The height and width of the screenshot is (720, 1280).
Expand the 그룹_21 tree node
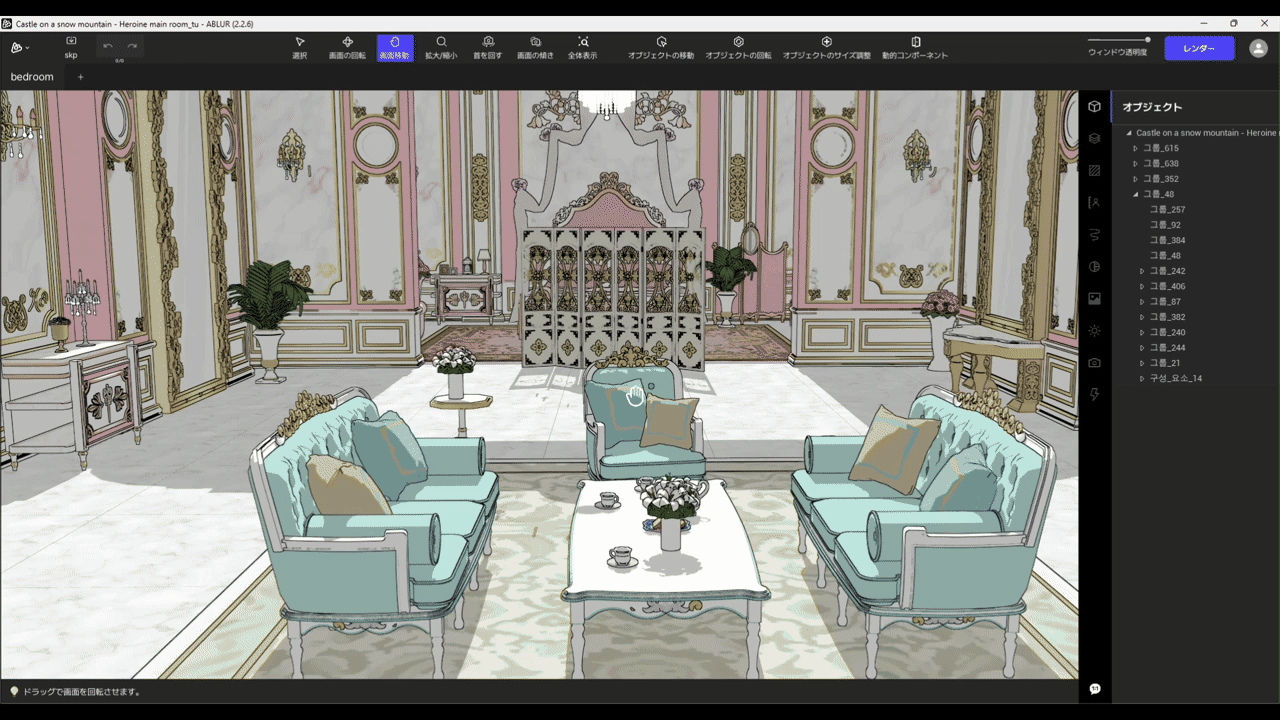coord(1143,363)
